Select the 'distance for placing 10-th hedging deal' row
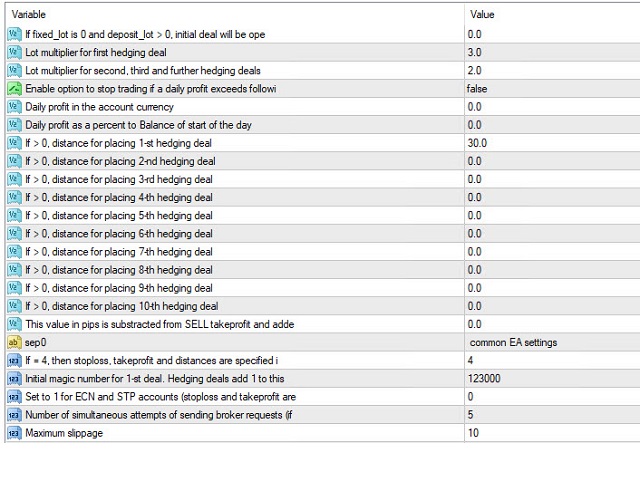The height and width of the screenshot is (480, 640). tap(121, 306)
